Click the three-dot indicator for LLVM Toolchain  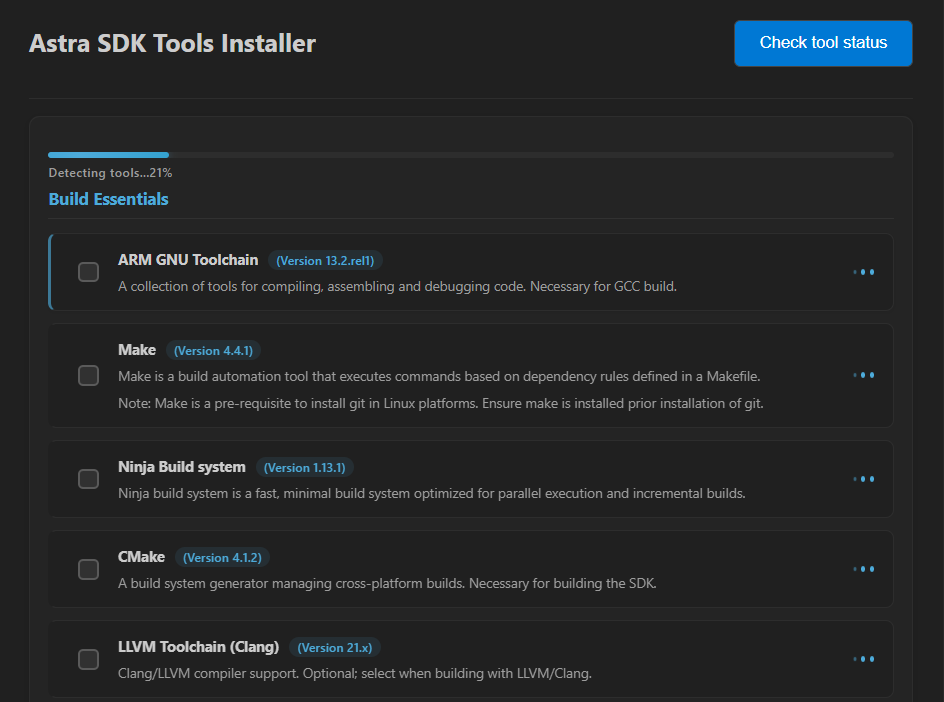tap(864, 659)
